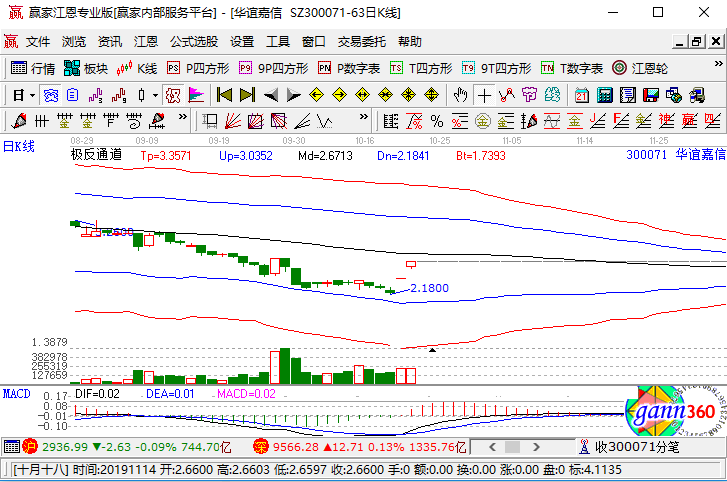727x482 pixels.
Task: Click the red-circle trend line tool
Action: click(507, 95)
